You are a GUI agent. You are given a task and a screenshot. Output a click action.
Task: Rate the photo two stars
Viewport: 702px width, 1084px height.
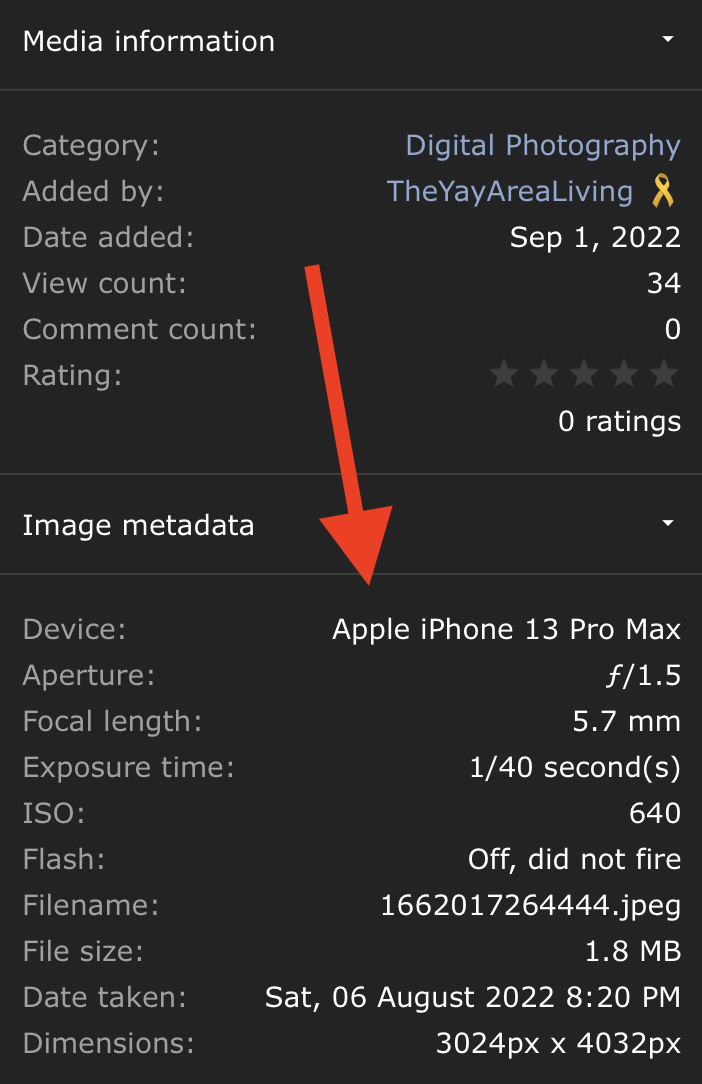[544, 375]
